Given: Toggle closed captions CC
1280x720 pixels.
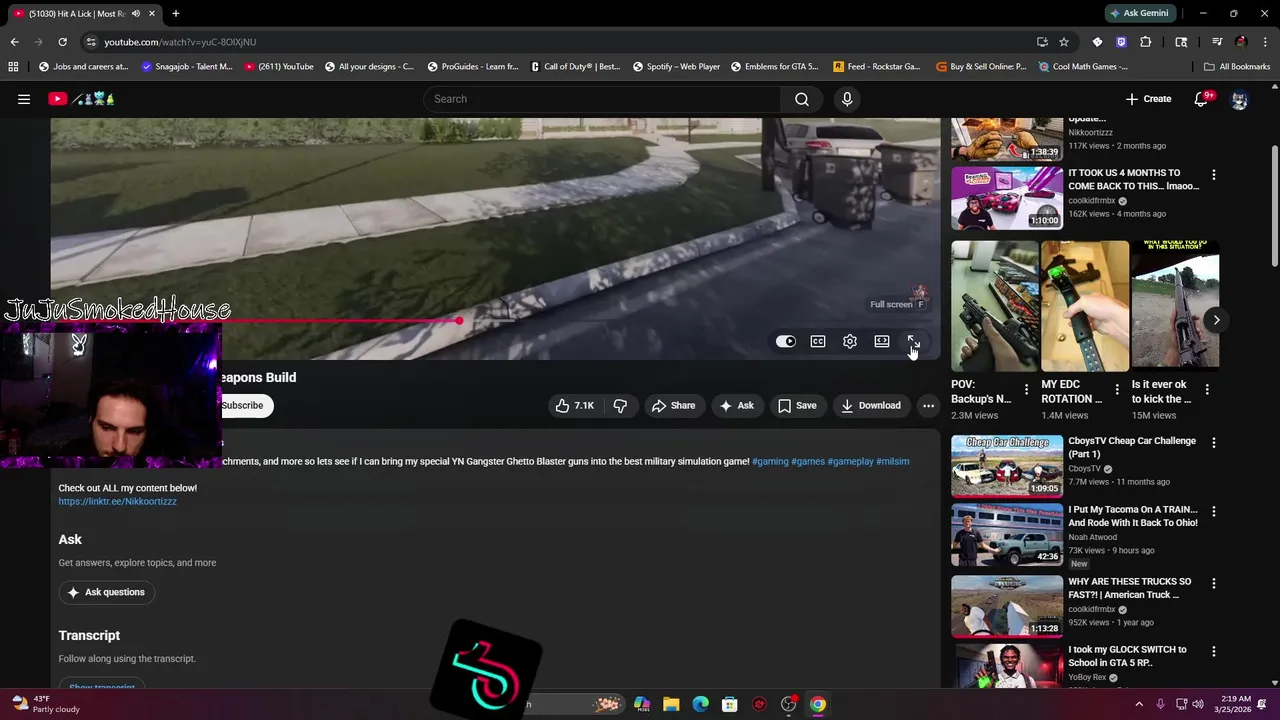Looking at the screenshot, I should (x=818, y=342).
